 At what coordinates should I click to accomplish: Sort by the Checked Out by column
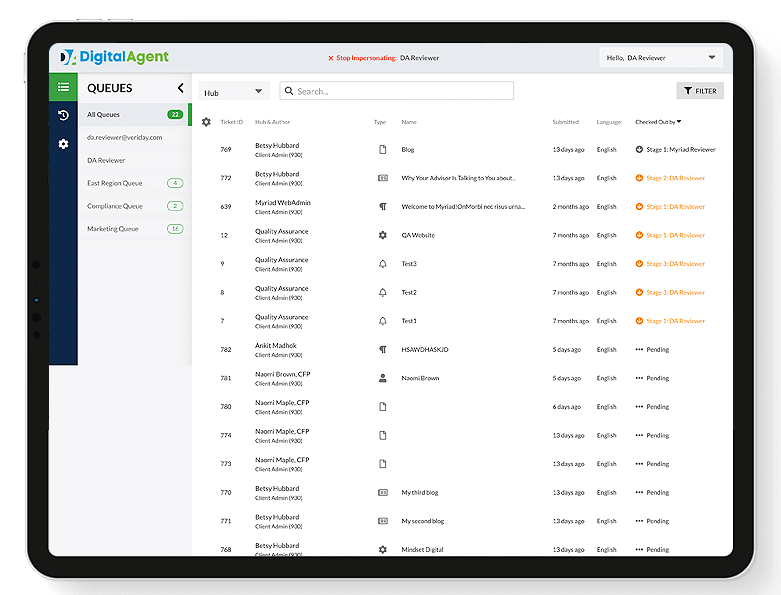click(x=658, y=122)
